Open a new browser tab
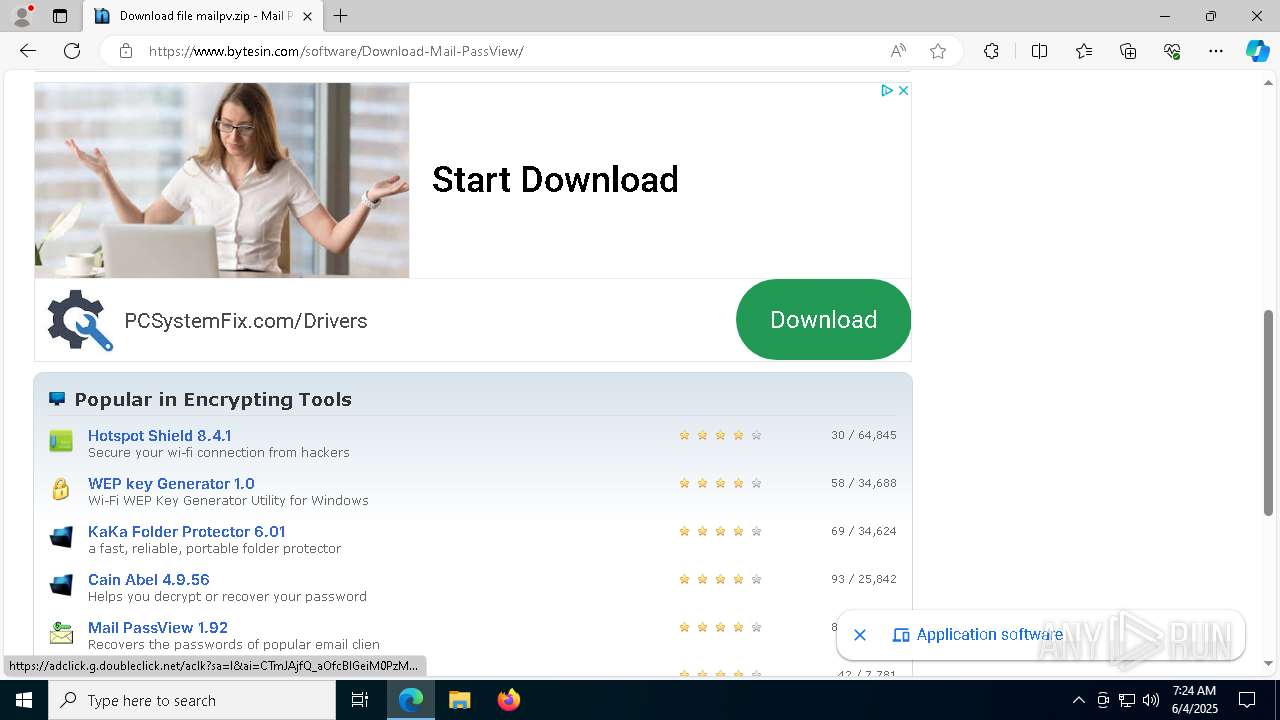1280x720 pixels. pyautogui.click(x=341, y=16)
